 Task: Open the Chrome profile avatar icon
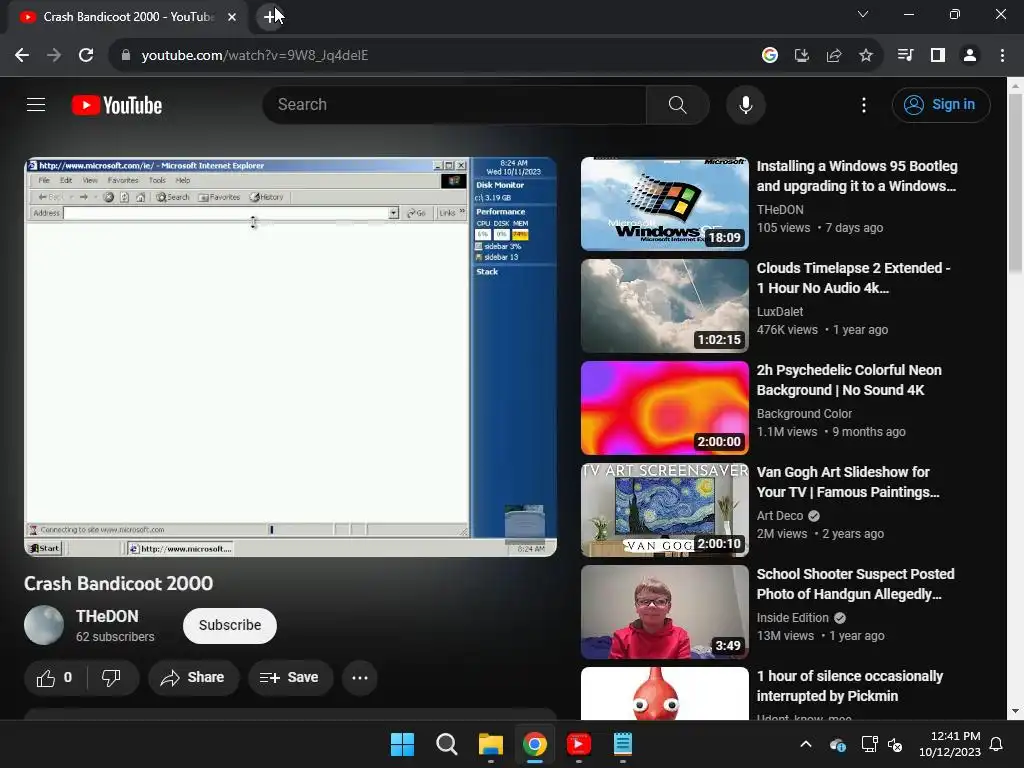point(970,56)
